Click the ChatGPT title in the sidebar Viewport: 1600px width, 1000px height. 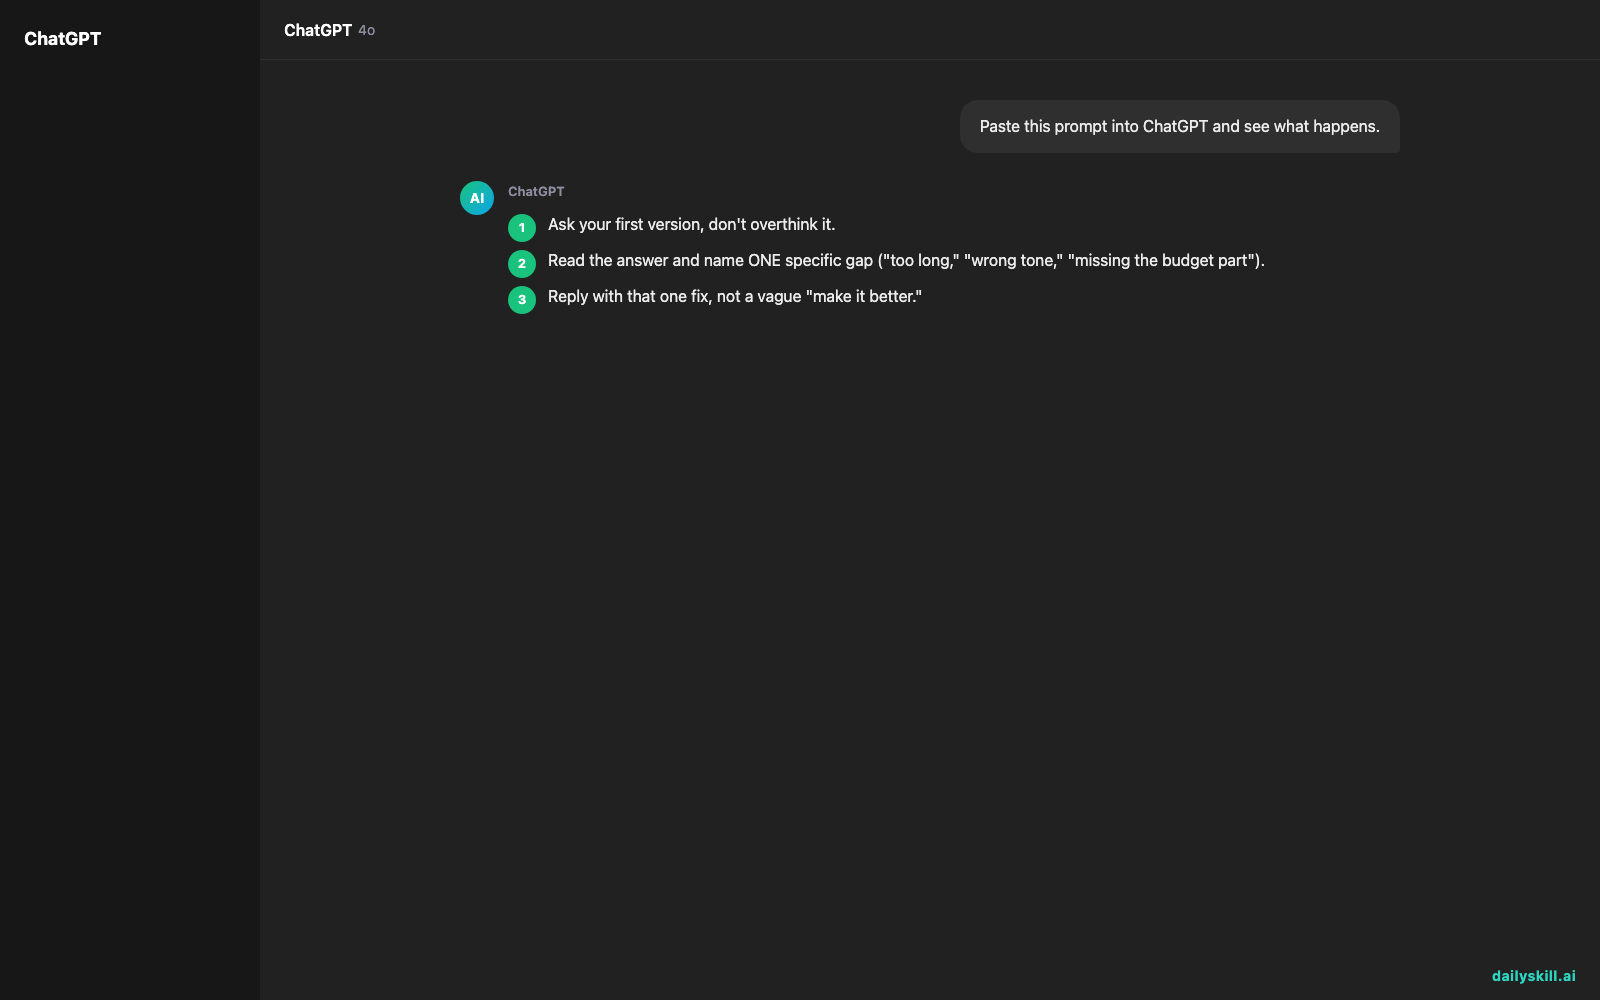click(x=62, y=39)
